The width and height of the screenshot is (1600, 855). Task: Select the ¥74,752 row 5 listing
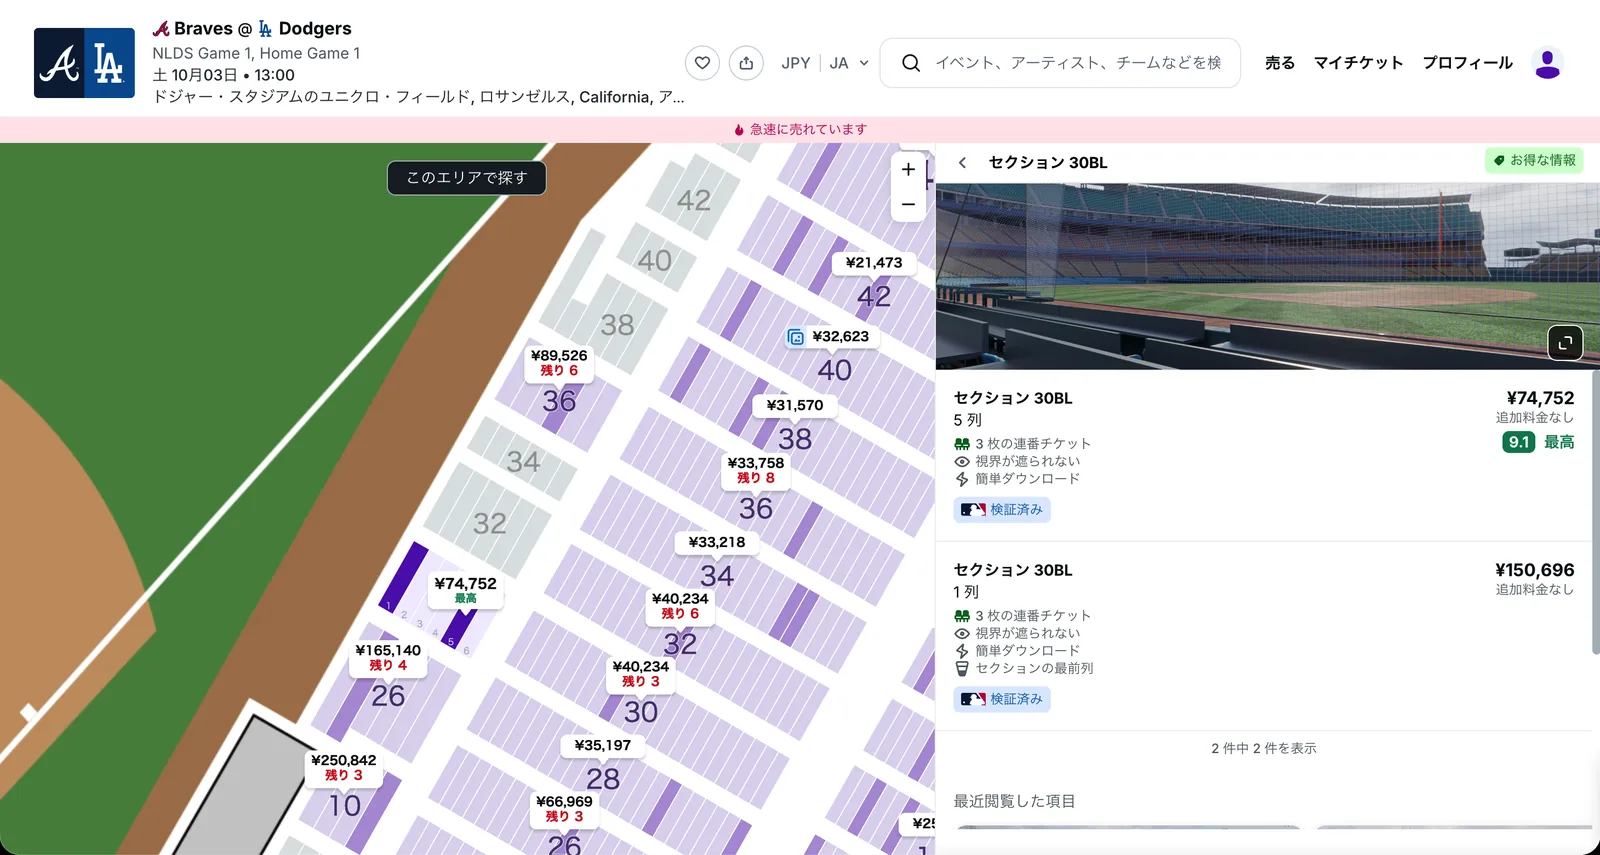[1264, 455]
